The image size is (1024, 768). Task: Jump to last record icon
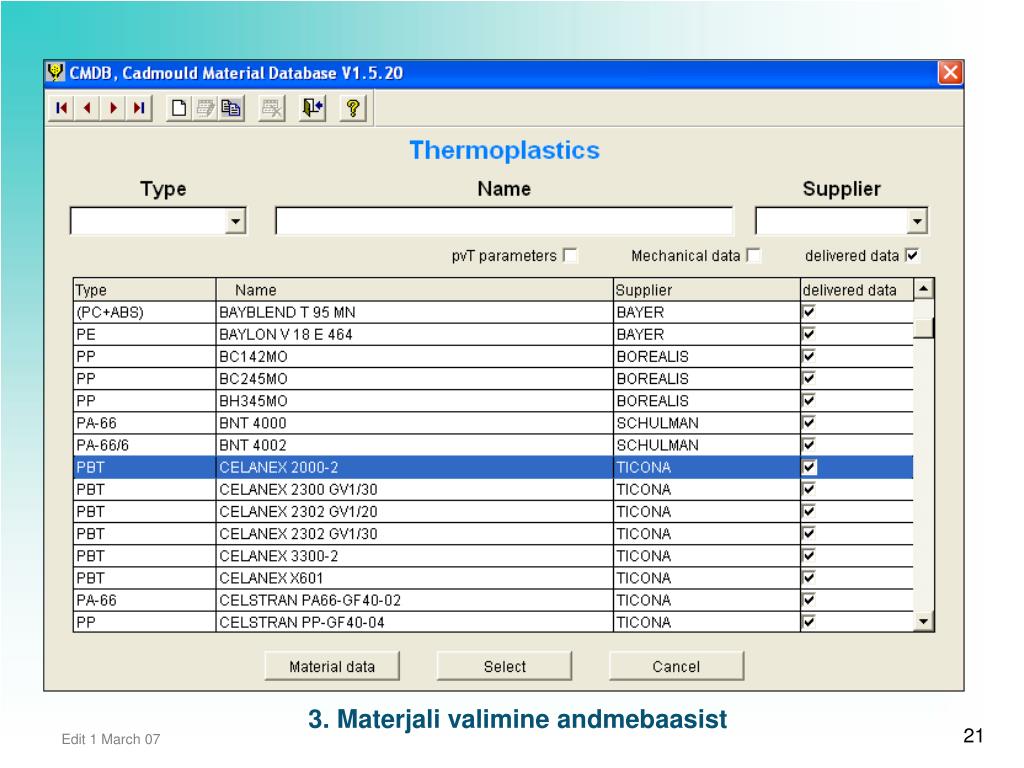(138, 108)
